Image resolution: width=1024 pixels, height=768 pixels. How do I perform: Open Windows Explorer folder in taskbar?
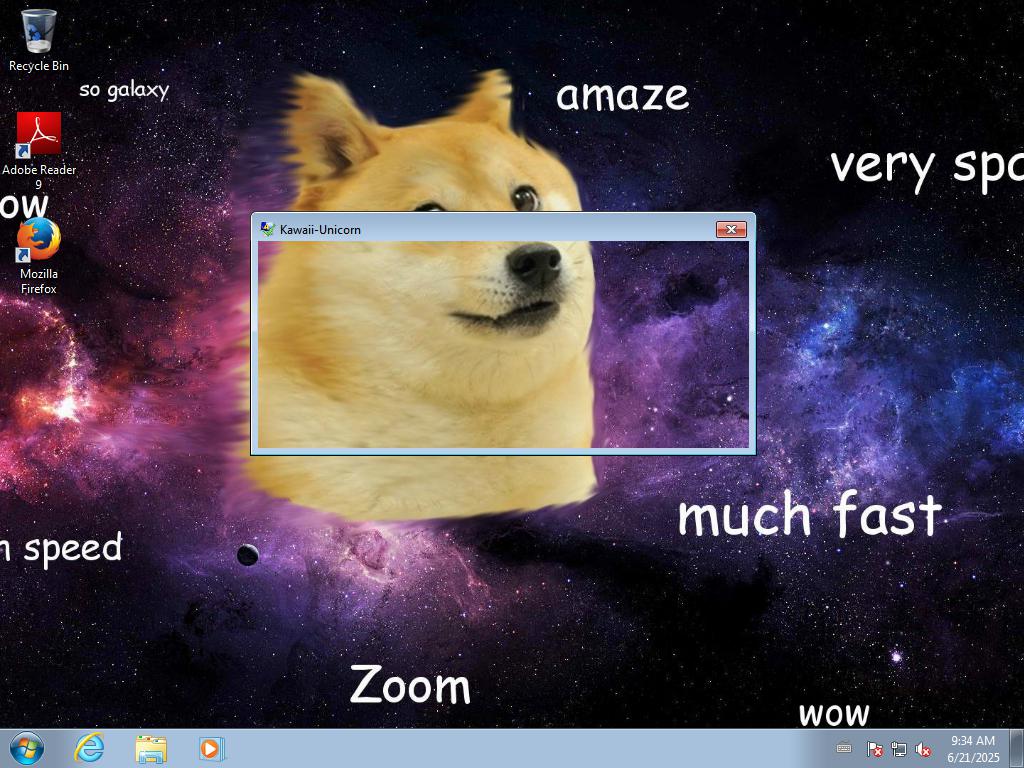pos(151,749)
